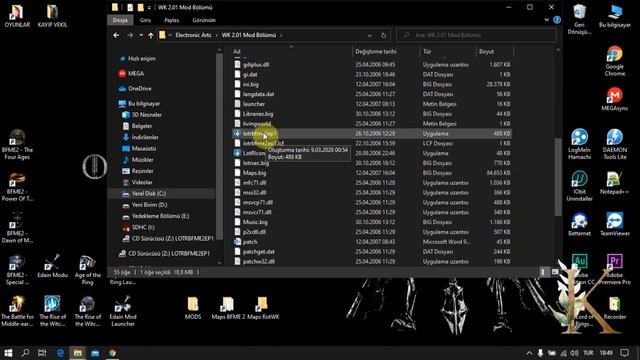This screenshot has width=640, height=360.
Task: Open Yeni Birim (D:) drive
Action: pyautogui.click(x=149, y=204)
